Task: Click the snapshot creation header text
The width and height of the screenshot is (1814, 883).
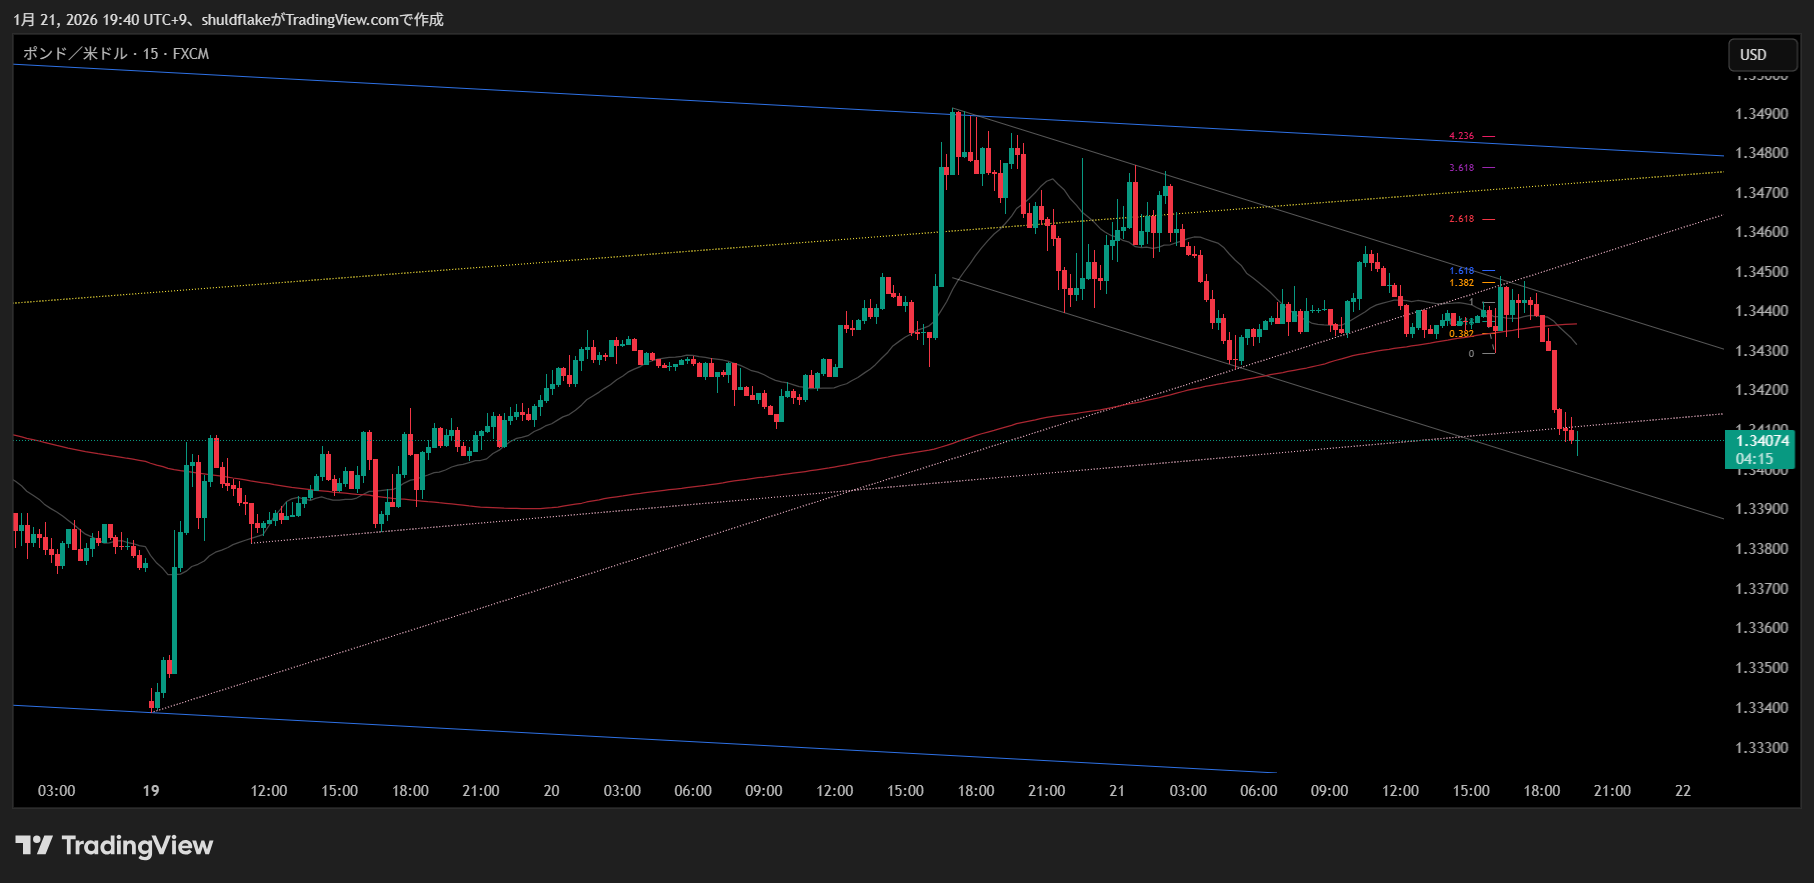Action: [228, 20]
